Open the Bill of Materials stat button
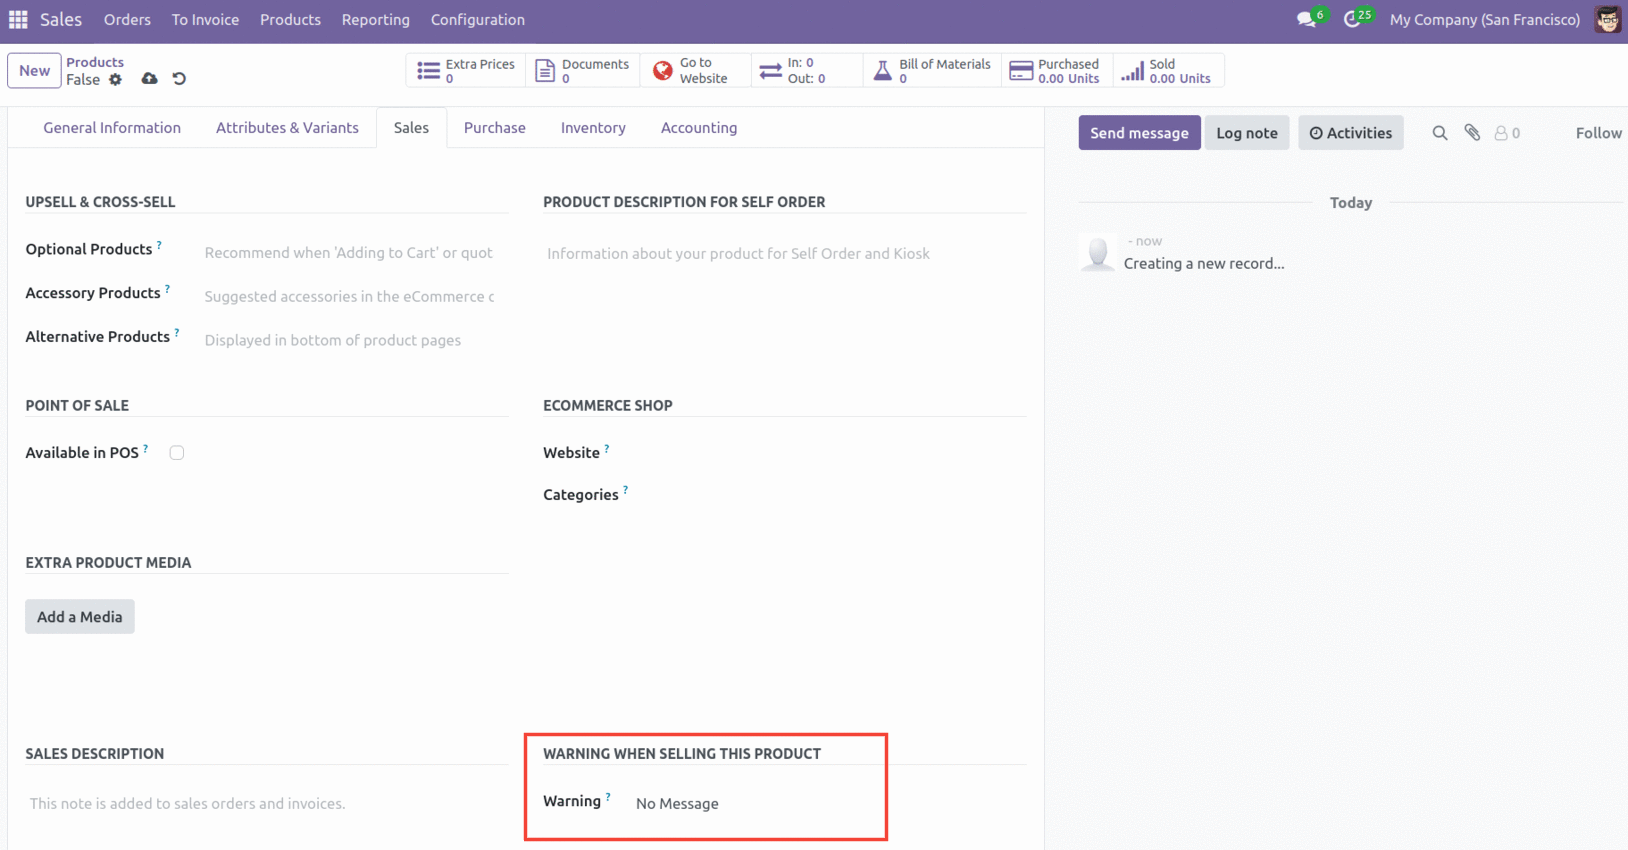Viewport: 1628px width, 850px height. (x=932, y=71)
